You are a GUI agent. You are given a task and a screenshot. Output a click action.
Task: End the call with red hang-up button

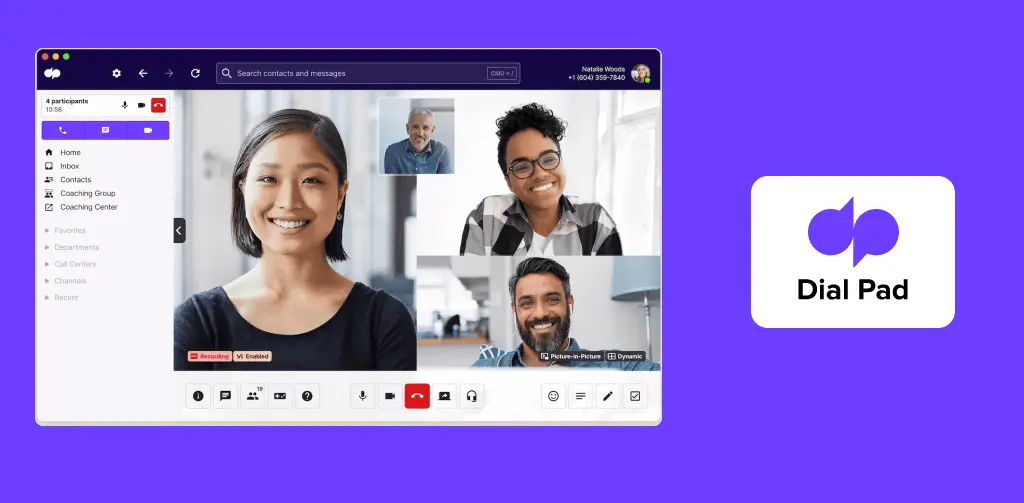417,396
